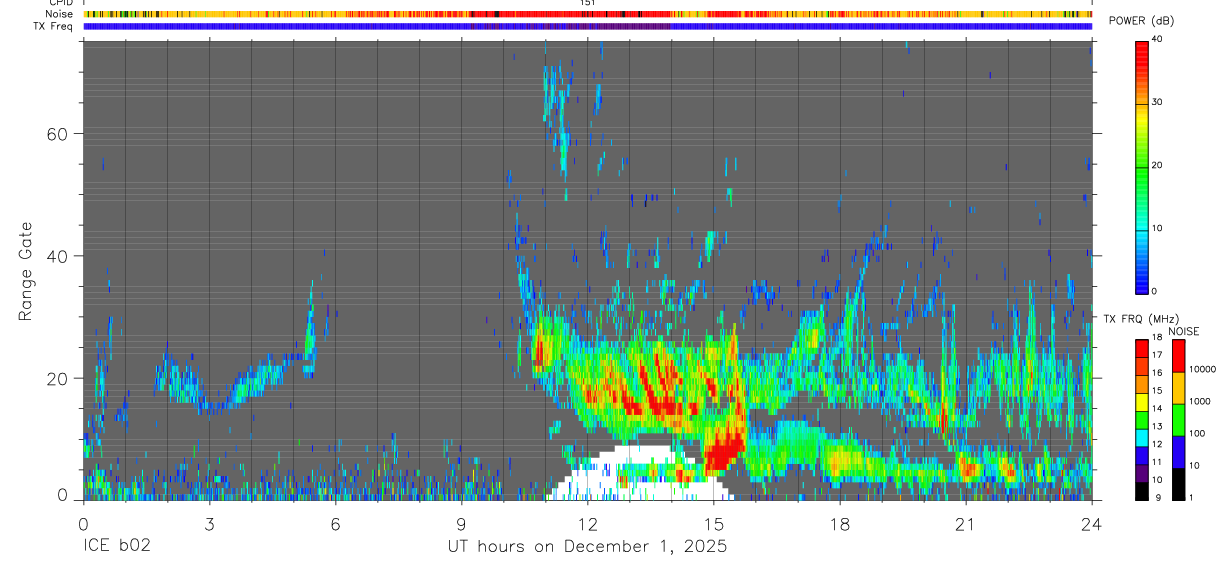Click the blue TX Freq strip
The image size is (1228, 567).
588,26
